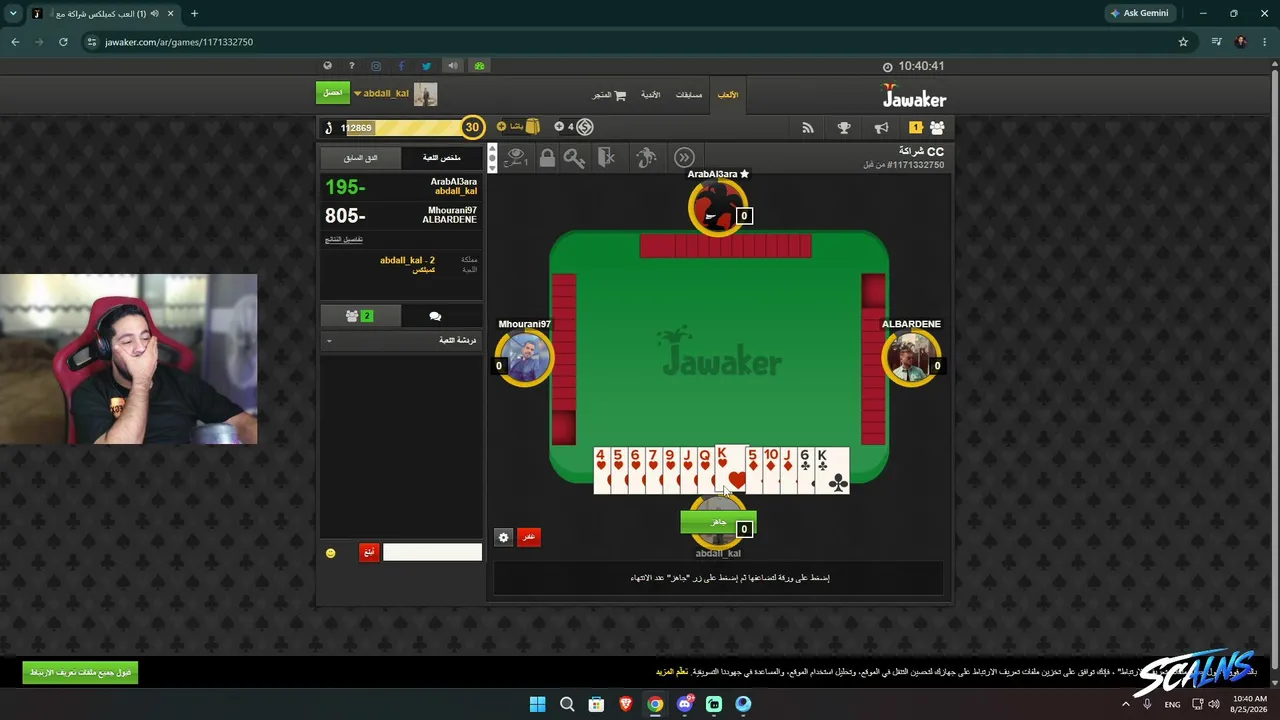Image resolution: width=1280 pixels, height=720 pixels.
Task: Click the red أبلغ report button
Action: pyautogui.click(x=369, y=552)
